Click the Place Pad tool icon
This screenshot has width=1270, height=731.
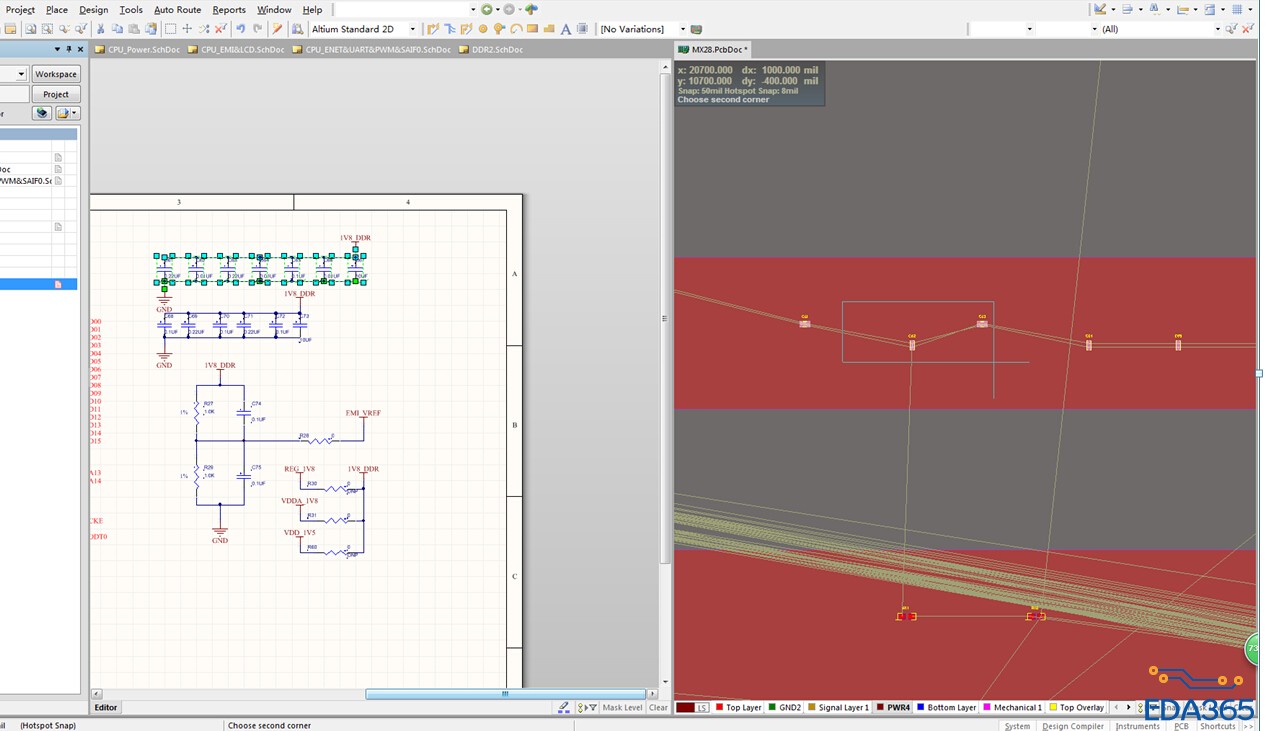coord(483,29)
